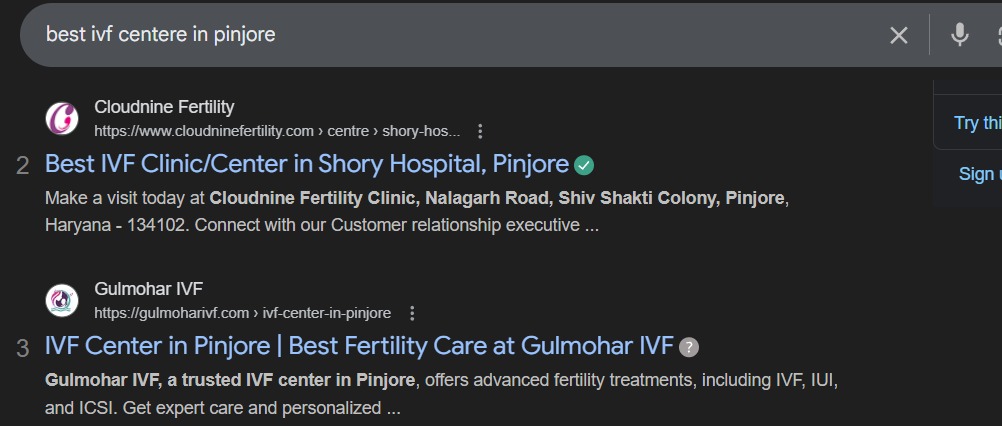Click the Gulmohar IVF result description snippet

point(440,394)
